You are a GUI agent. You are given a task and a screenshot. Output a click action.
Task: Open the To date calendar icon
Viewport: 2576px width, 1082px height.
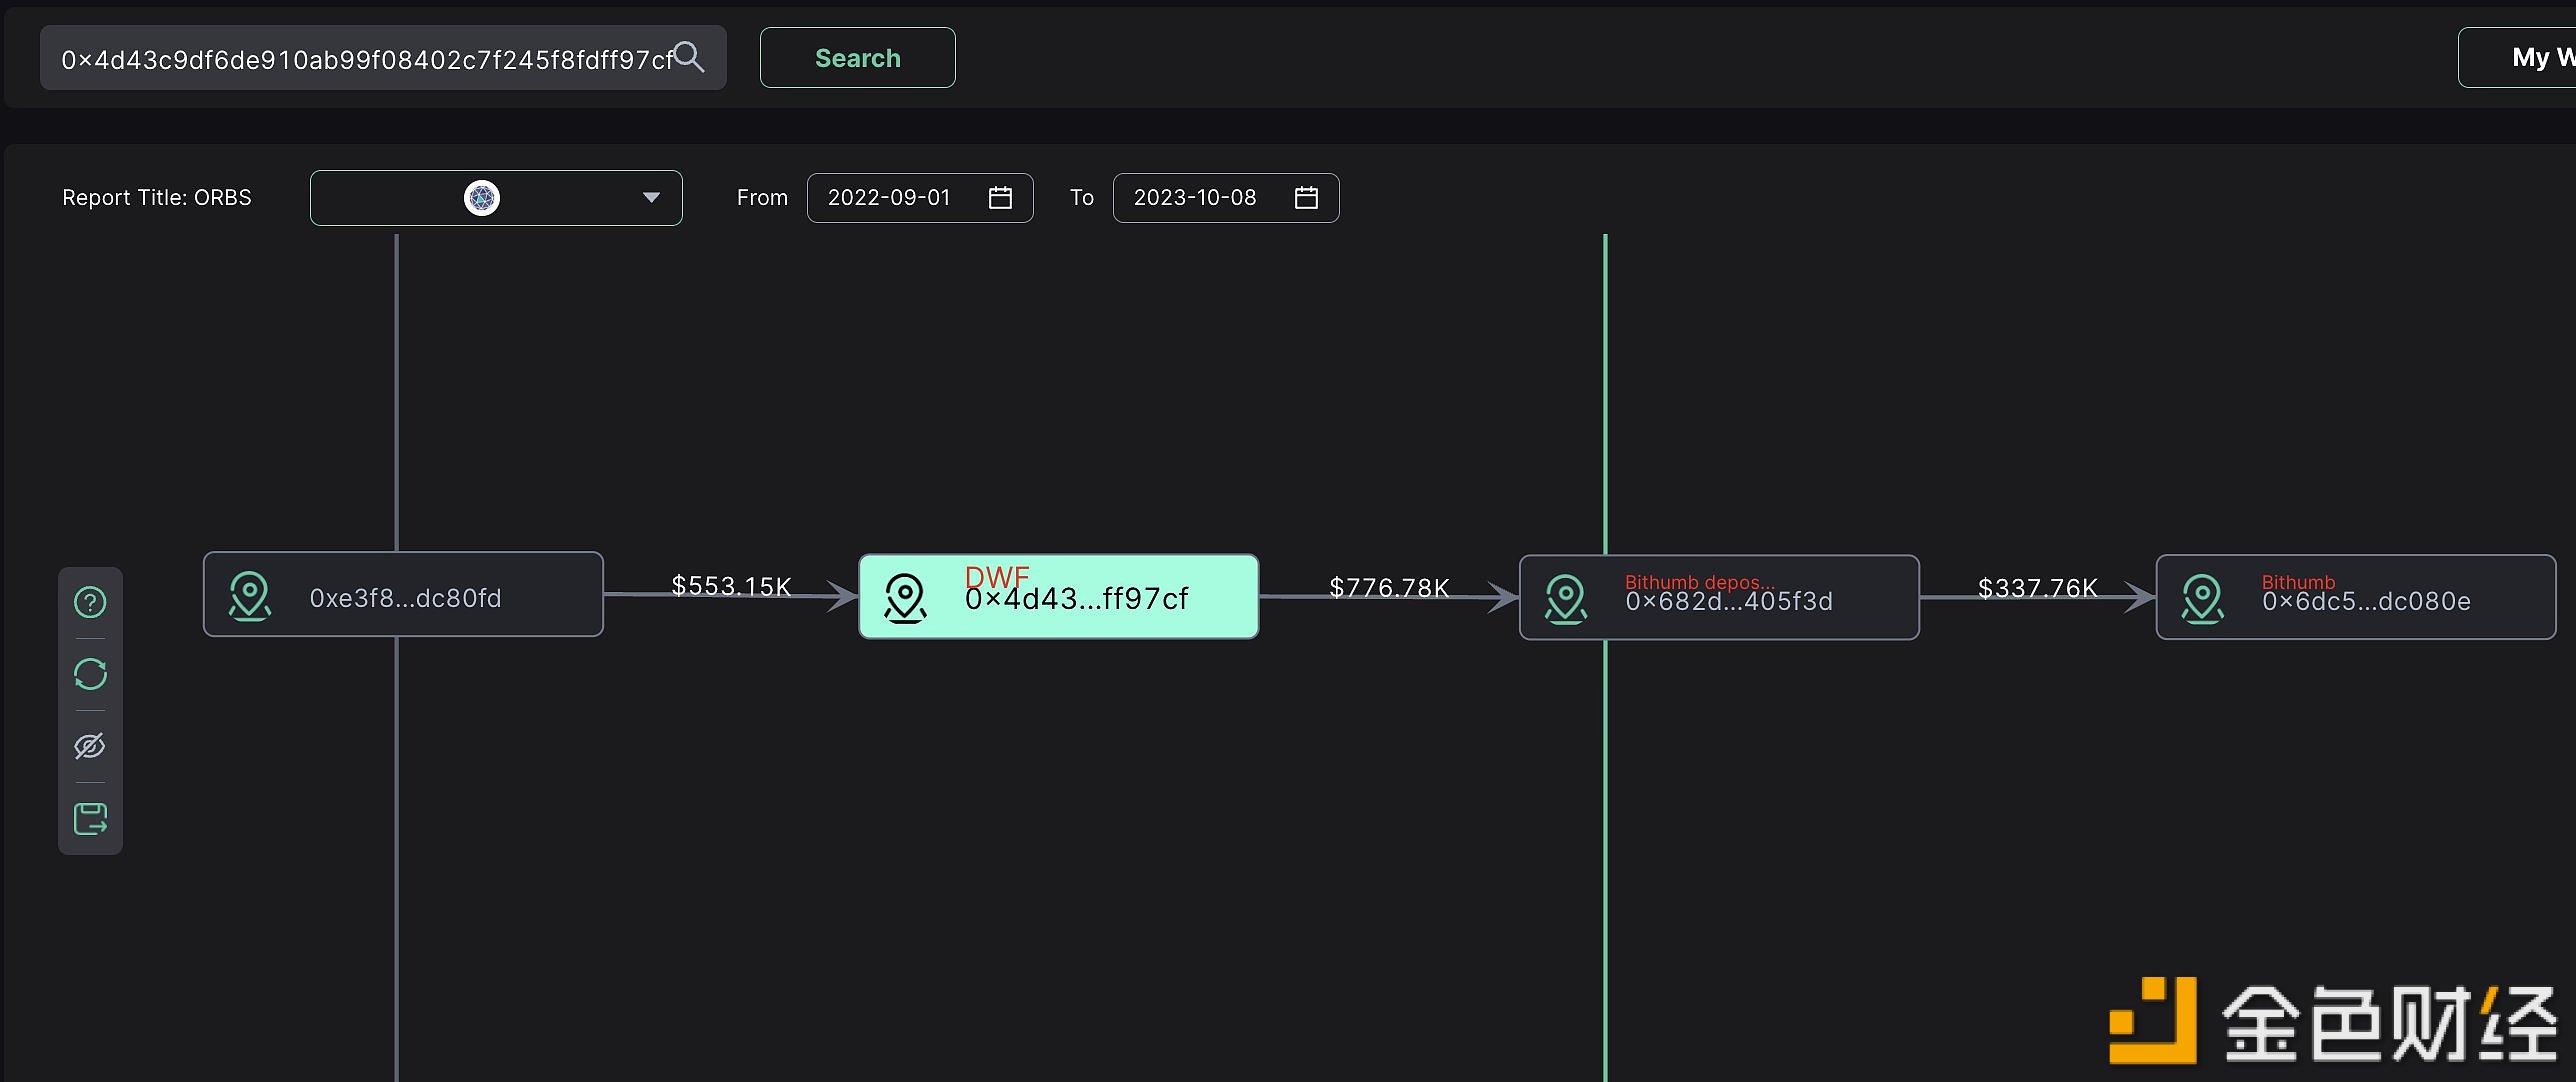[1306, 198]
